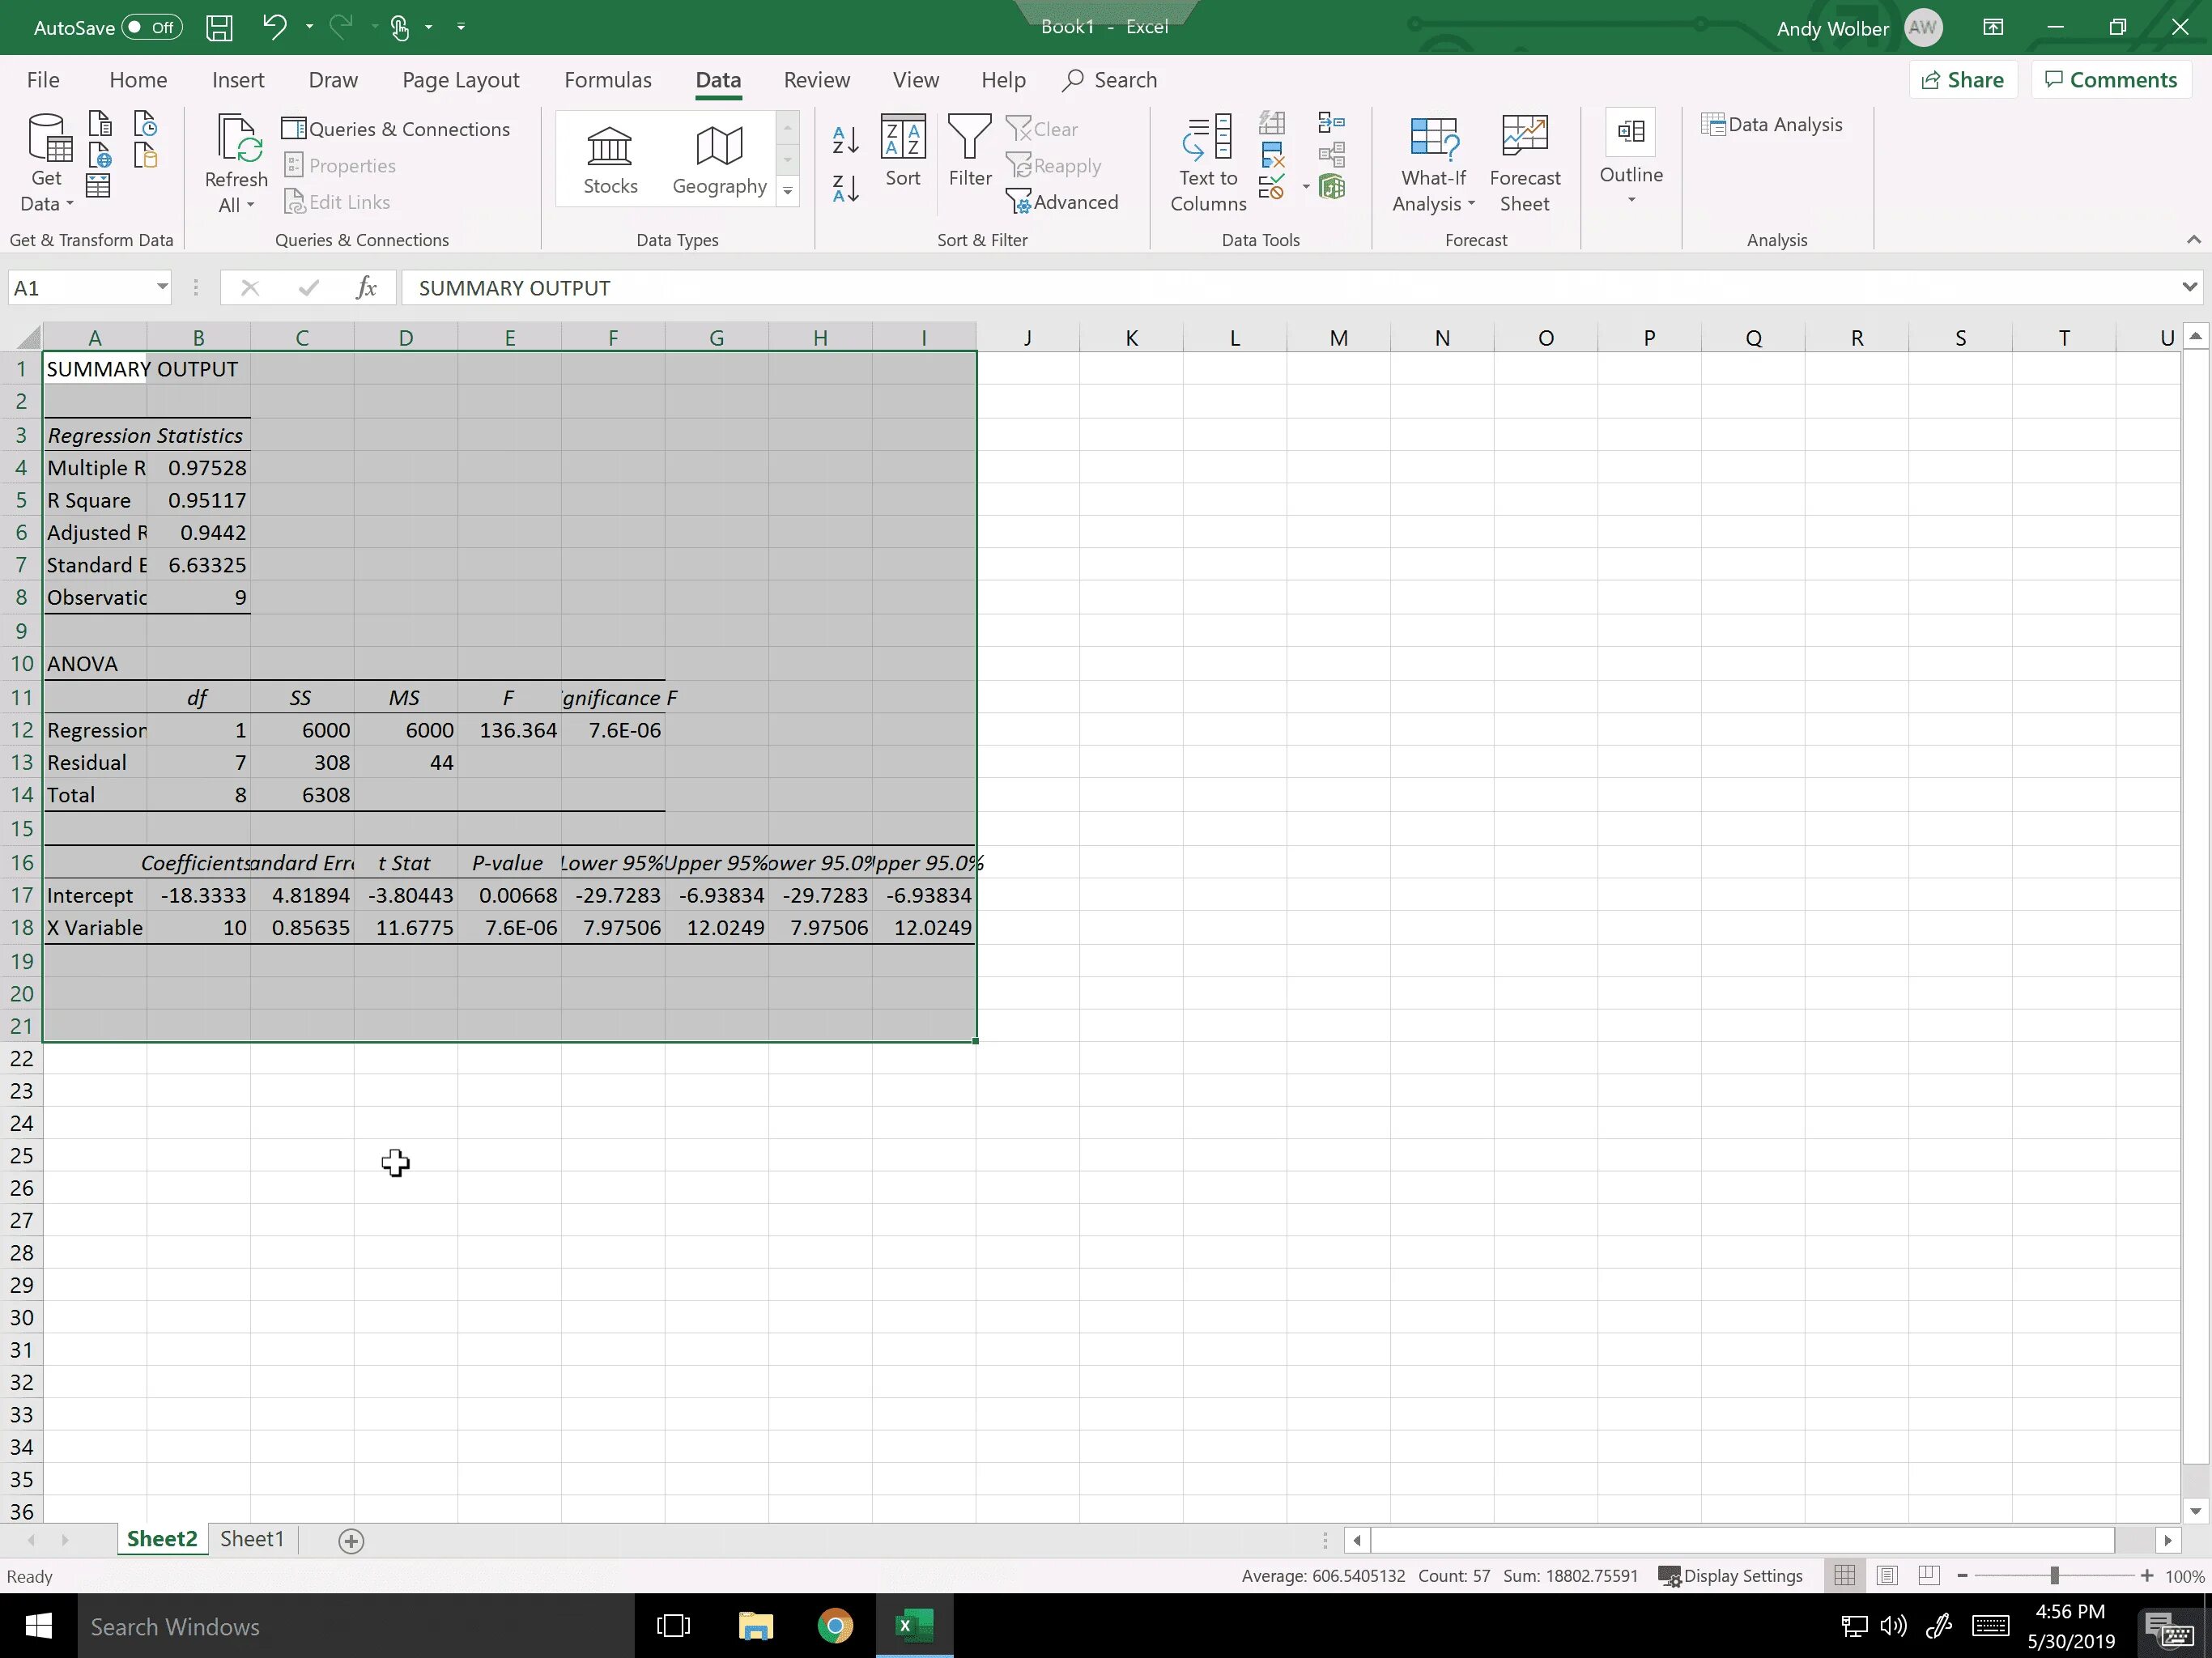Image resolution: width=2212 pixels, height=1658 pixels.
Task: Open the Formulas ribbon tab
Action: coord(607,80)
